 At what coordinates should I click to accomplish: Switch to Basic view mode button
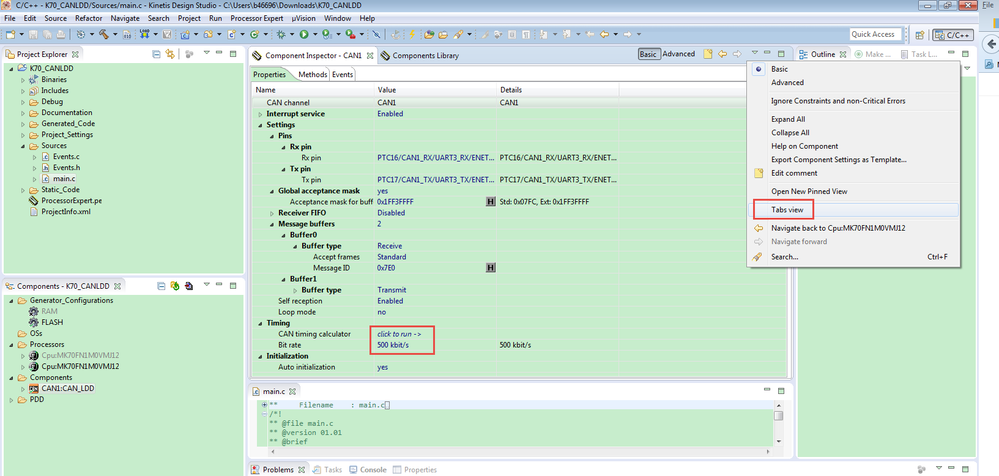[648, 54]
